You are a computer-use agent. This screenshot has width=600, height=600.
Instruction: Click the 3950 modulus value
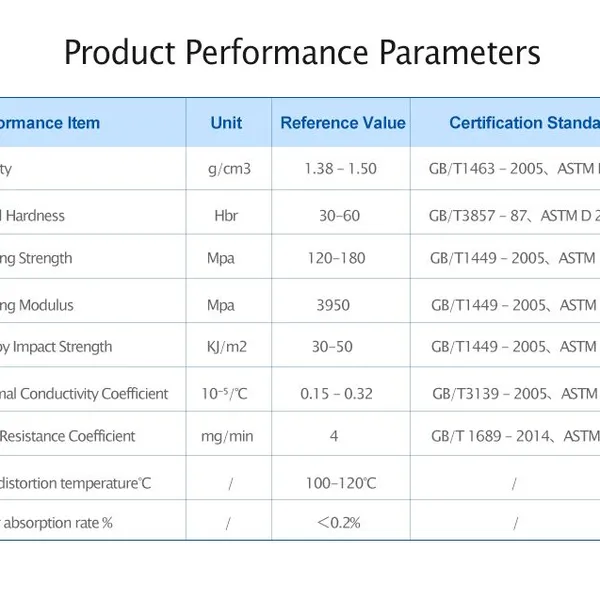(x=333, y=305)
